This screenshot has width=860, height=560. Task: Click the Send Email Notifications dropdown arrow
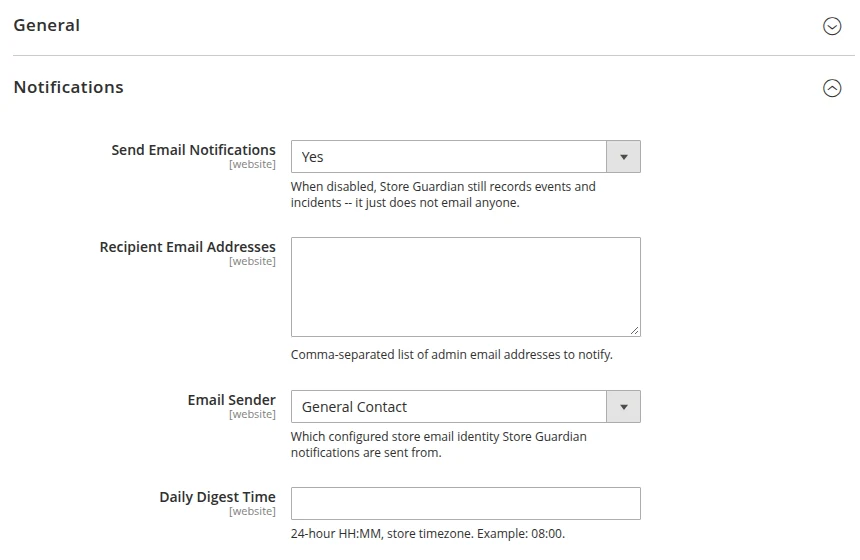[624, 157]
